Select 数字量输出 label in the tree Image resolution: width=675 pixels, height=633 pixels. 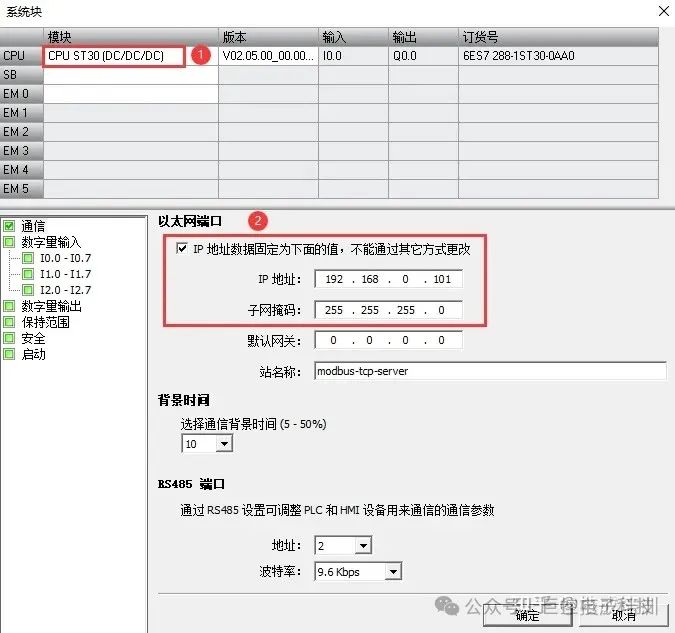click(x=51, y=306)
